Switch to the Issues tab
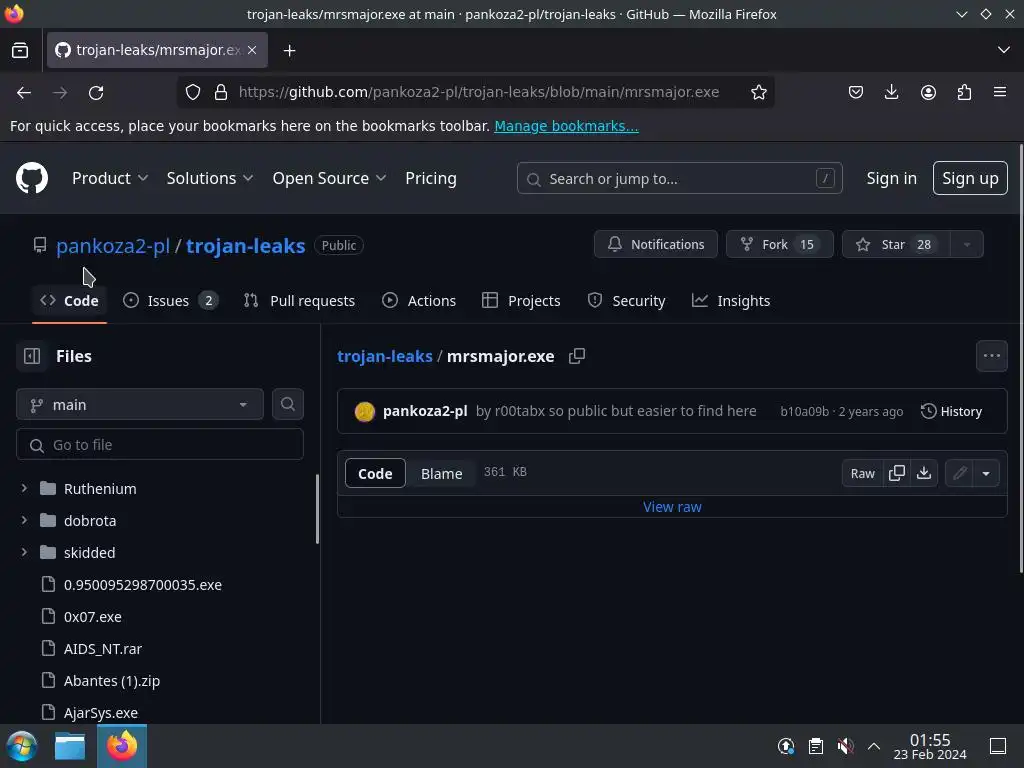Viewport: 1024px width, 768px height. coord(170,300)
